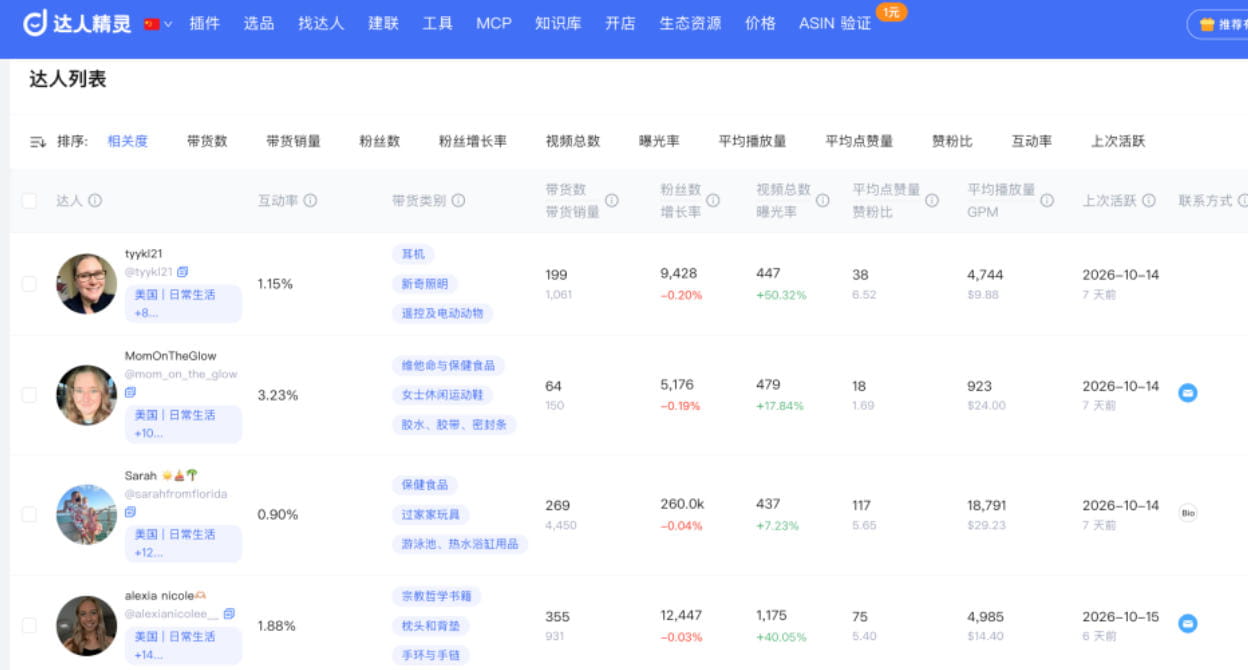
Task: Click info icon beside 平均点赞量 赞粉比 header
Action: point(932,200)
